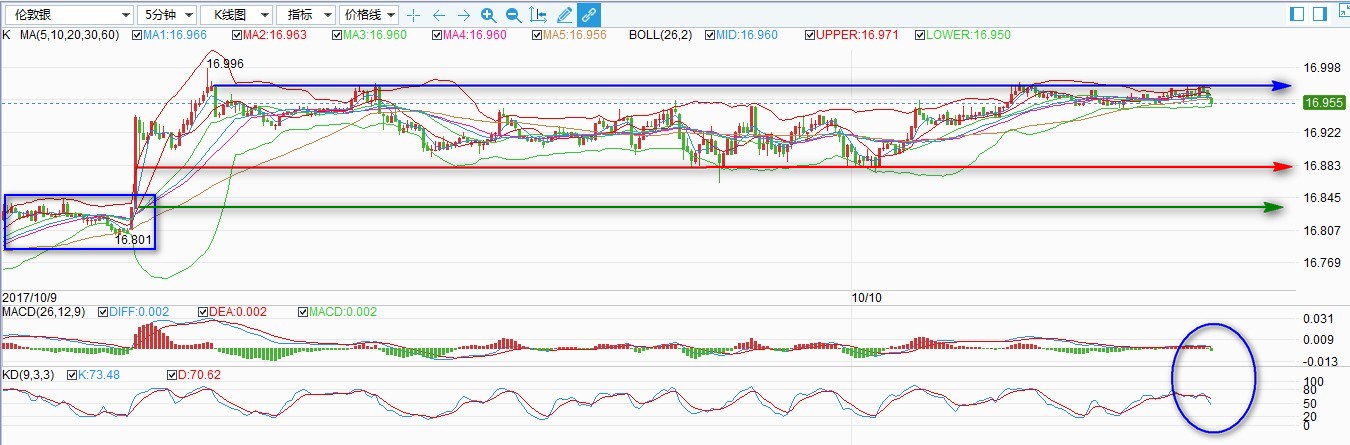1350x445 pixels.
Task: Toggle the right panel layout icon
Action: pos(1320,14)
